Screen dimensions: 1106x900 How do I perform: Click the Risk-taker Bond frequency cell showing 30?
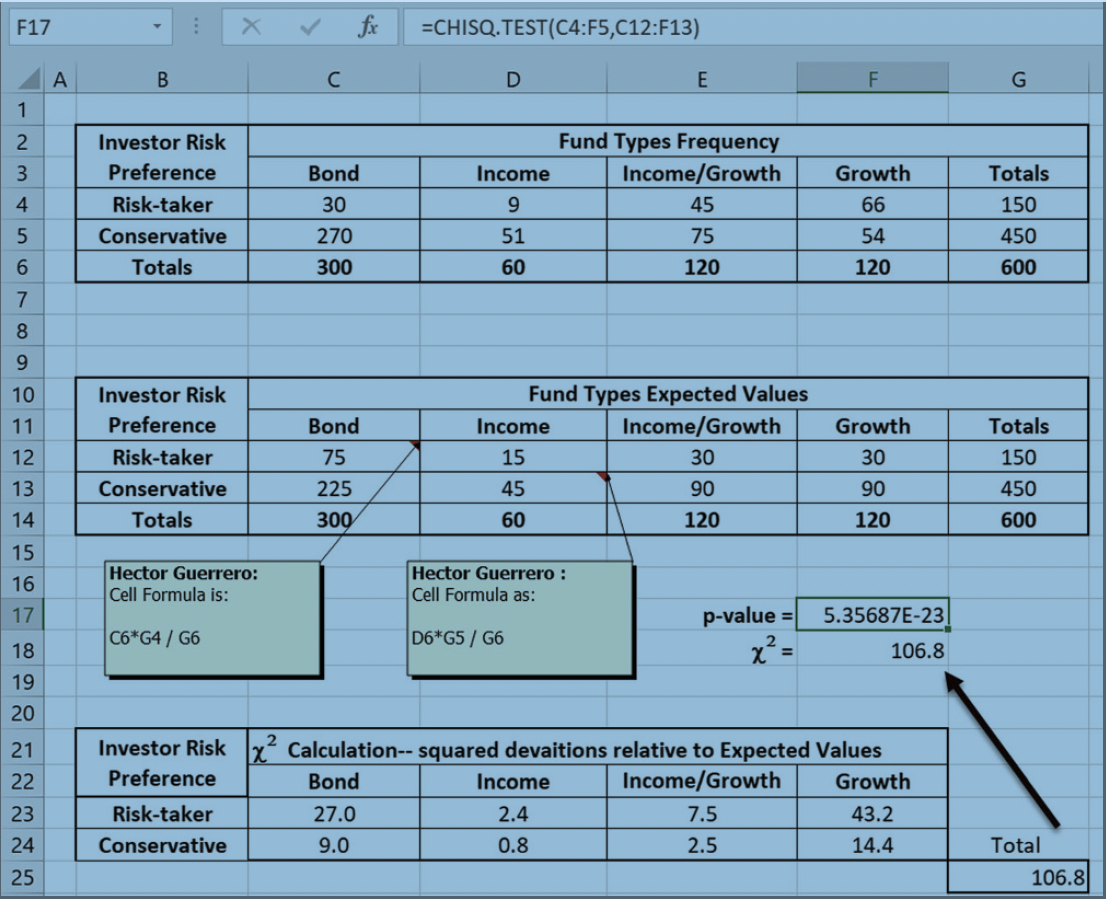click(x=332, y=205)
